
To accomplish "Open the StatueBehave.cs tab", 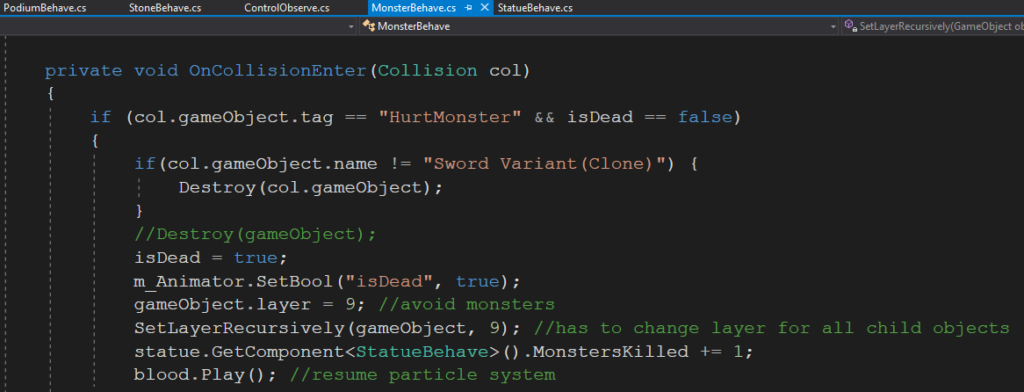I will coord(535,8).
